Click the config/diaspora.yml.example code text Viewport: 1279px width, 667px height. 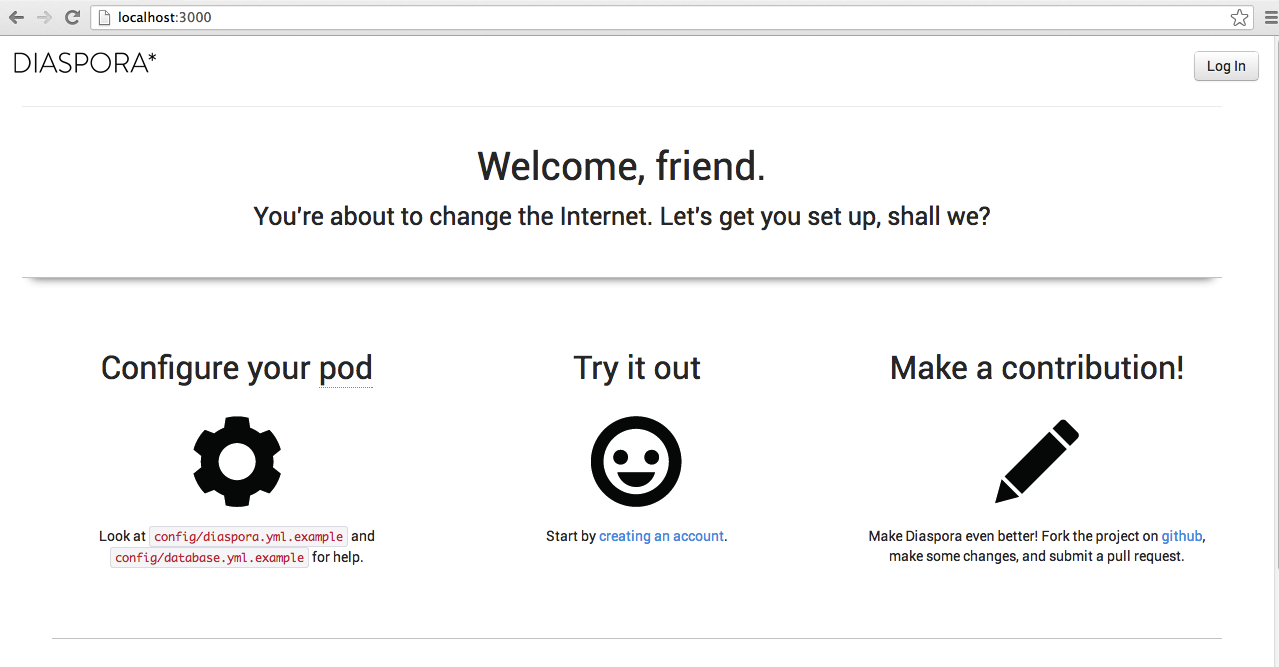248,536
